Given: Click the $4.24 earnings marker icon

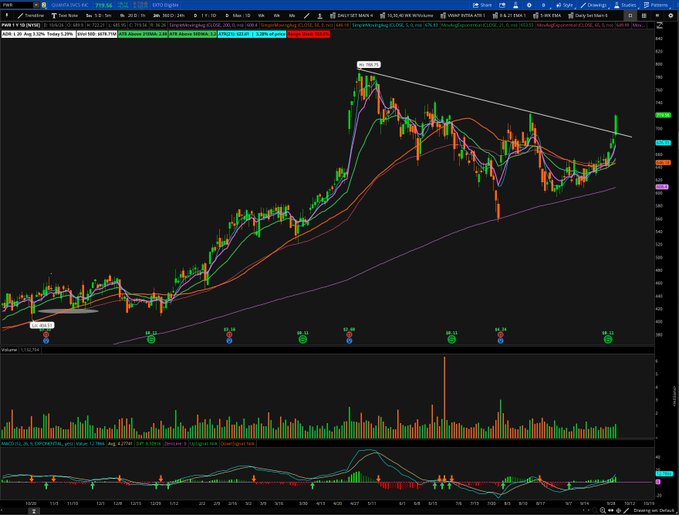Looking at the screenshot, I should (x=501, y=334).
